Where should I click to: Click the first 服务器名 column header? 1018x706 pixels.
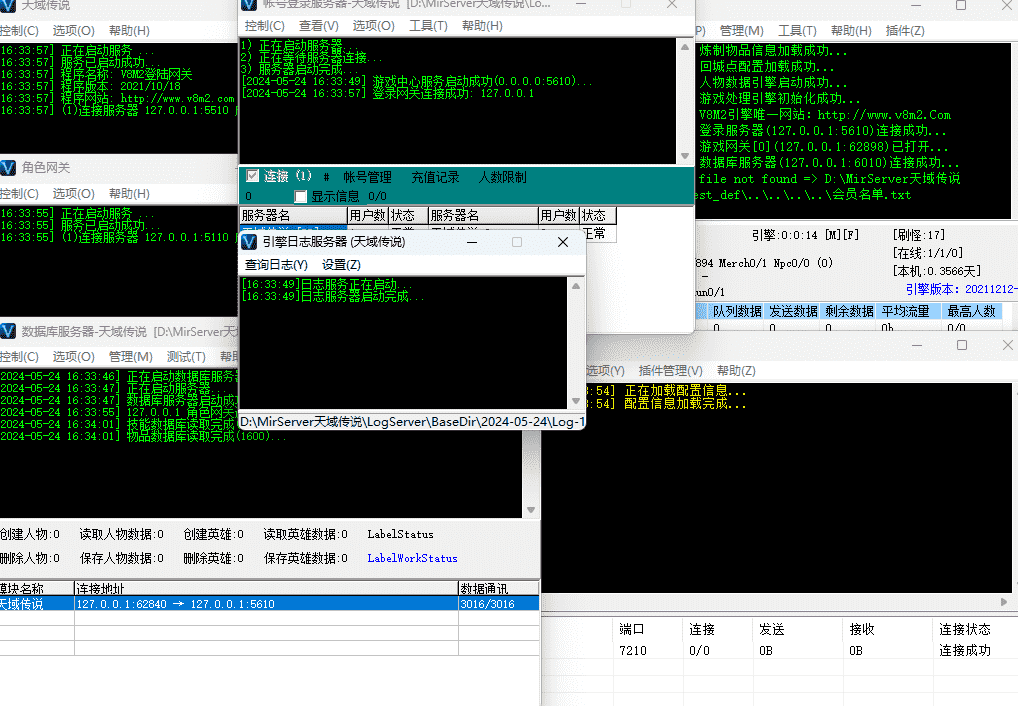tap(293, 215)
